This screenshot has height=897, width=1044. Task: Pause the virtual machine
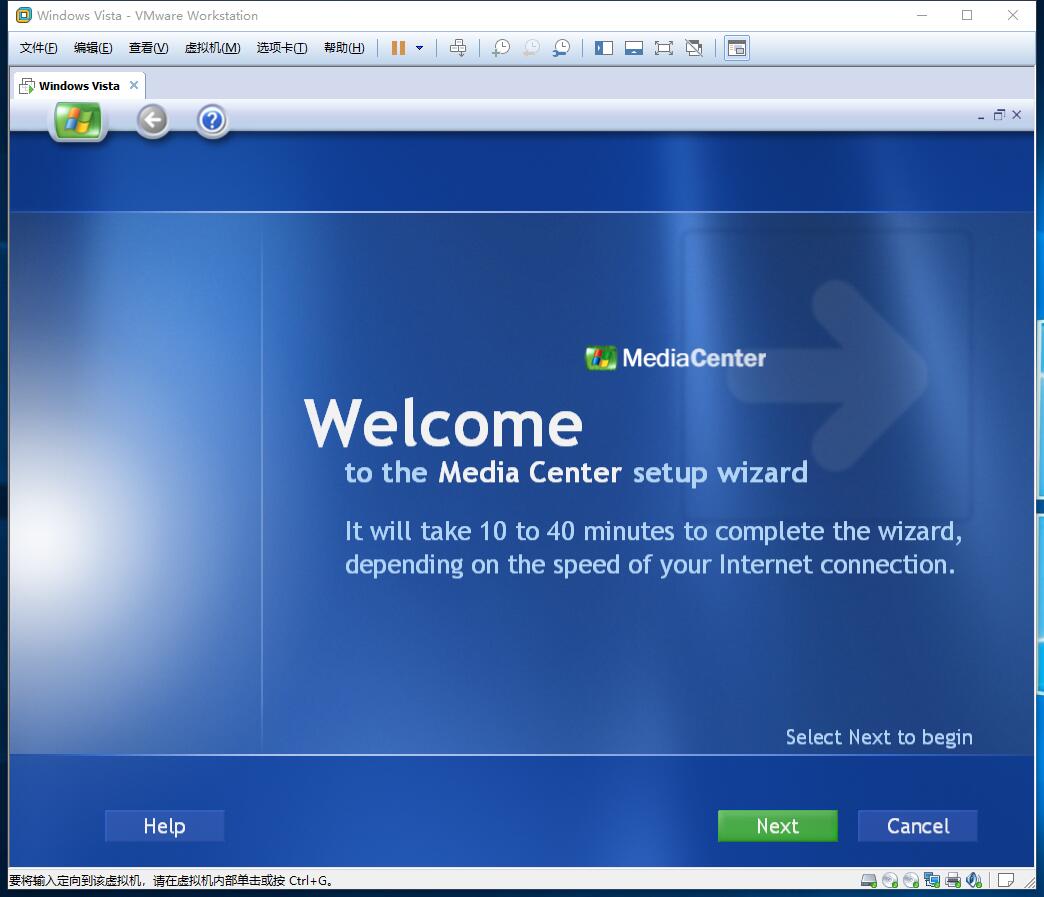coord(398,48)
